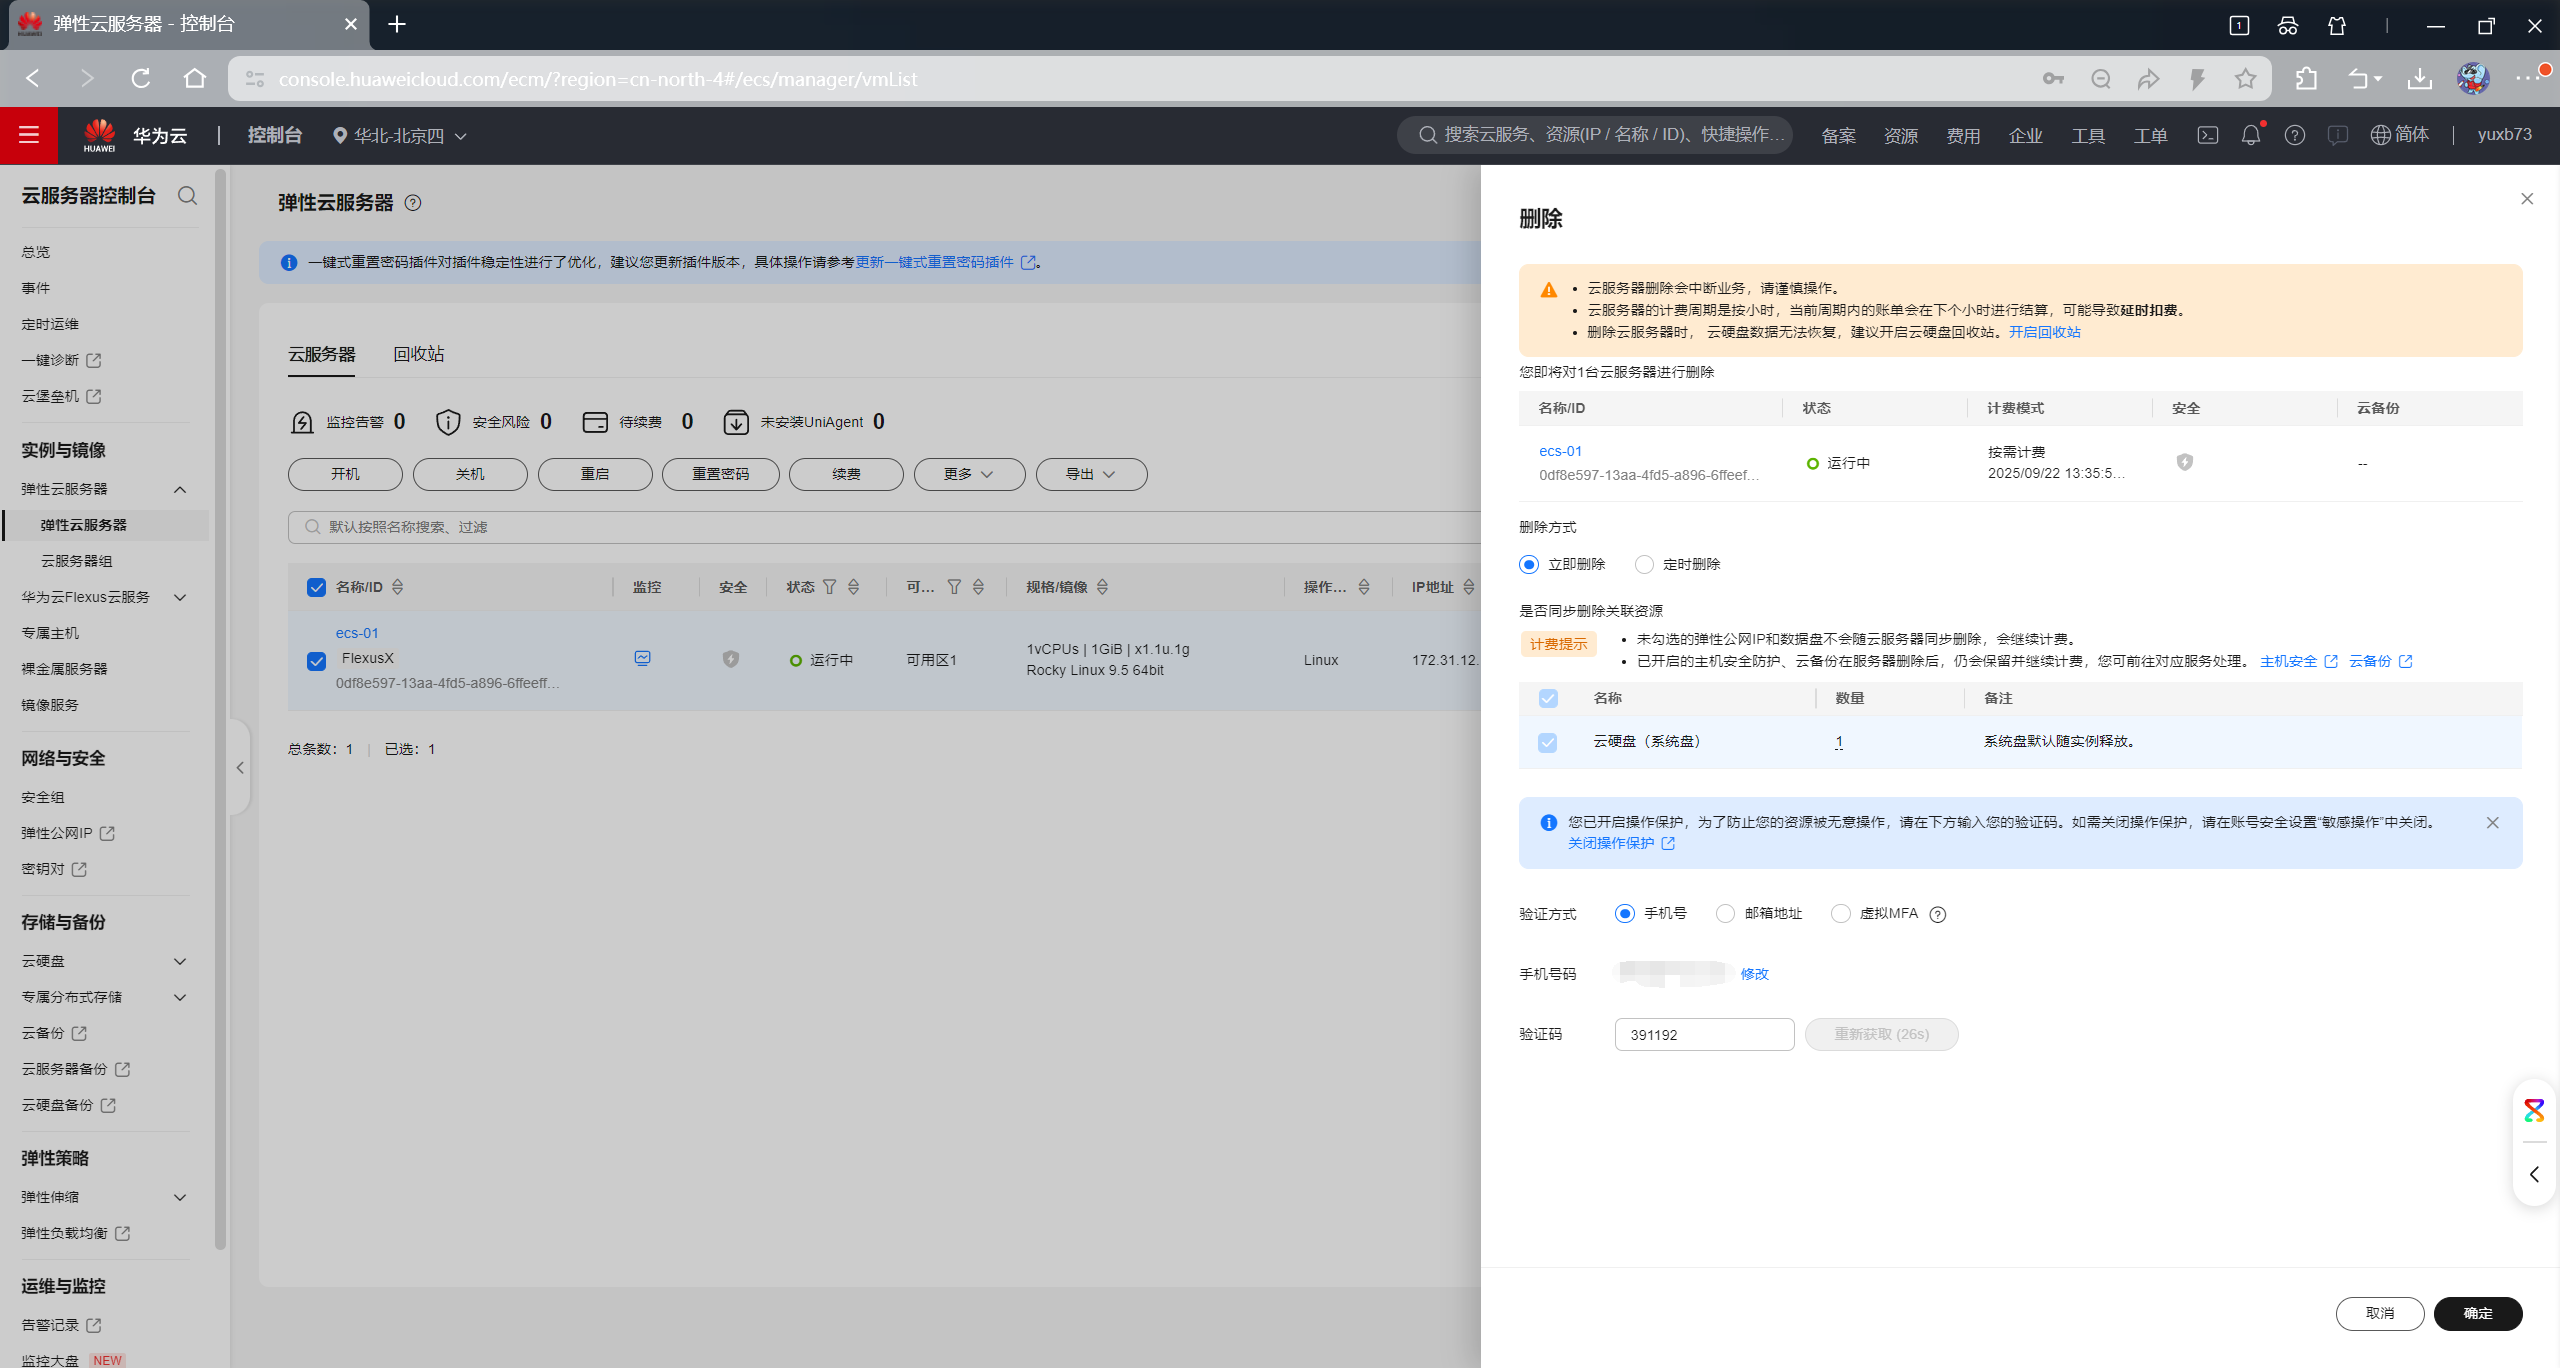Open the 费用 menu in top bar
2560x1368 pixels.
tap(1962, 136)
